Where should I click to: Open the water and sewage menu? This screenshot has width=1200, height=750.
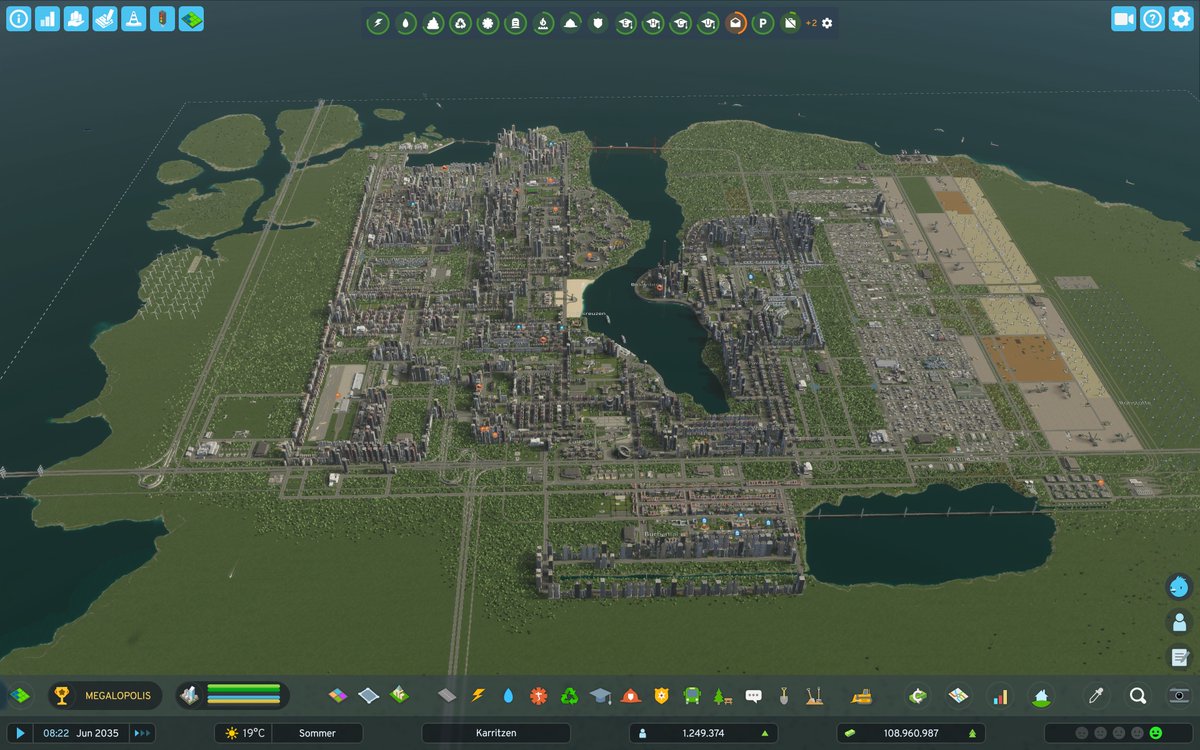[x=508, y=696]
